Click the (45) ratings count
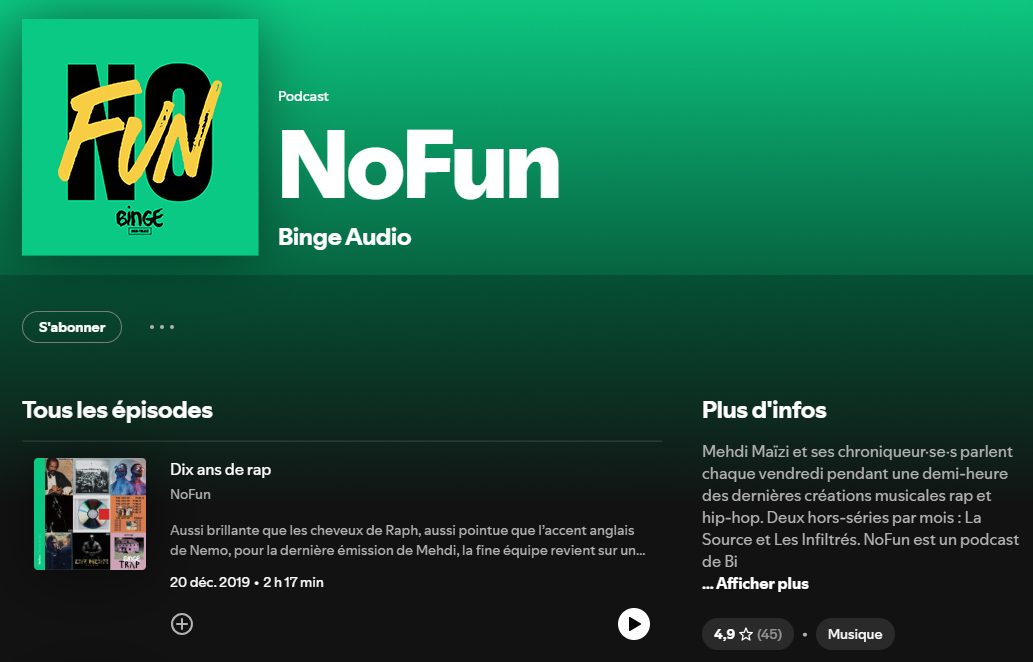Image resolution: width=1033 pixels, height=662 pixels. click(769, 634)
